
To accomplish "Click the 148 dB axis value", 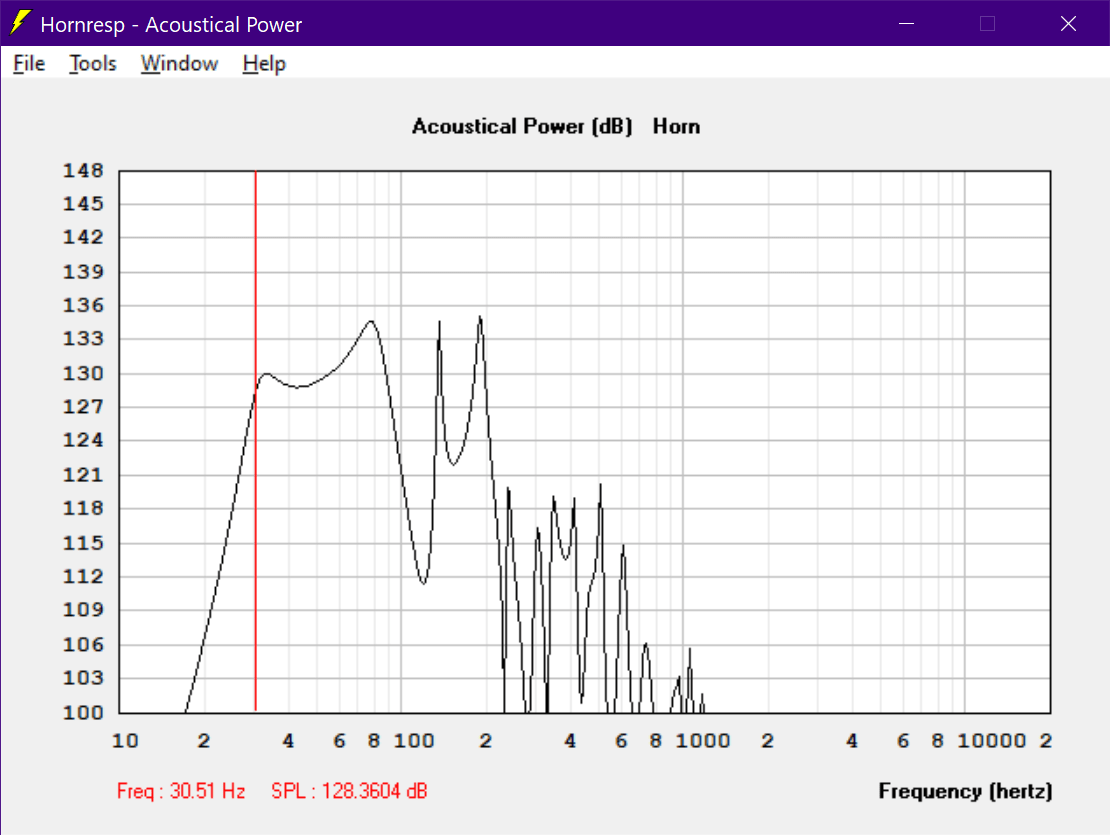I will coord(84,171).
